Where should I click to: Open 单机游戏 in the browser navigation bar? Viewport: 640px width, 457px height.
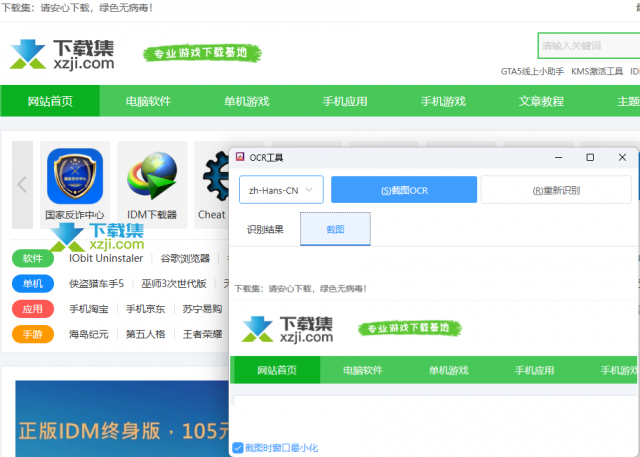(x=247, y=101)
